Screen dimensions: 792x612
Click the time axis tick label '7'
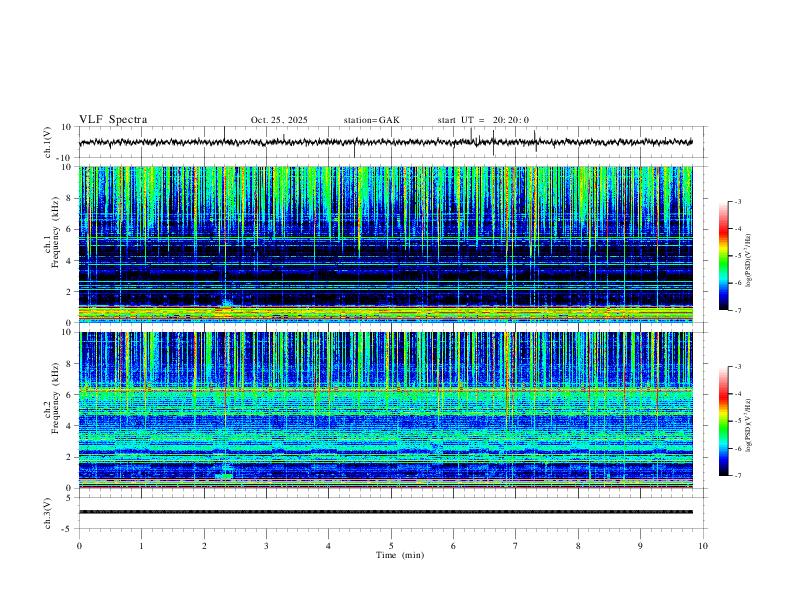tap(516, 546)
